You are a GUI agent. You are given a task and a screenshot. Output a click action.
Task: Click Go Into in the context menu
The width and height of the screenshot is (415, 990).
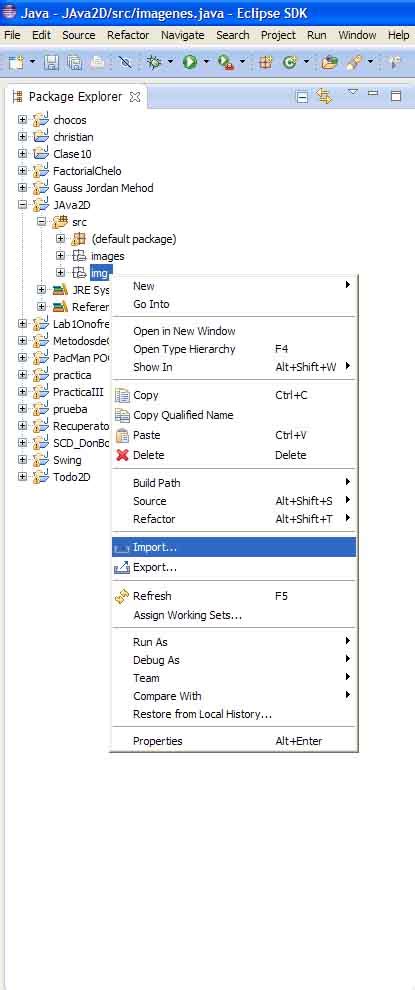click(234, 304)
